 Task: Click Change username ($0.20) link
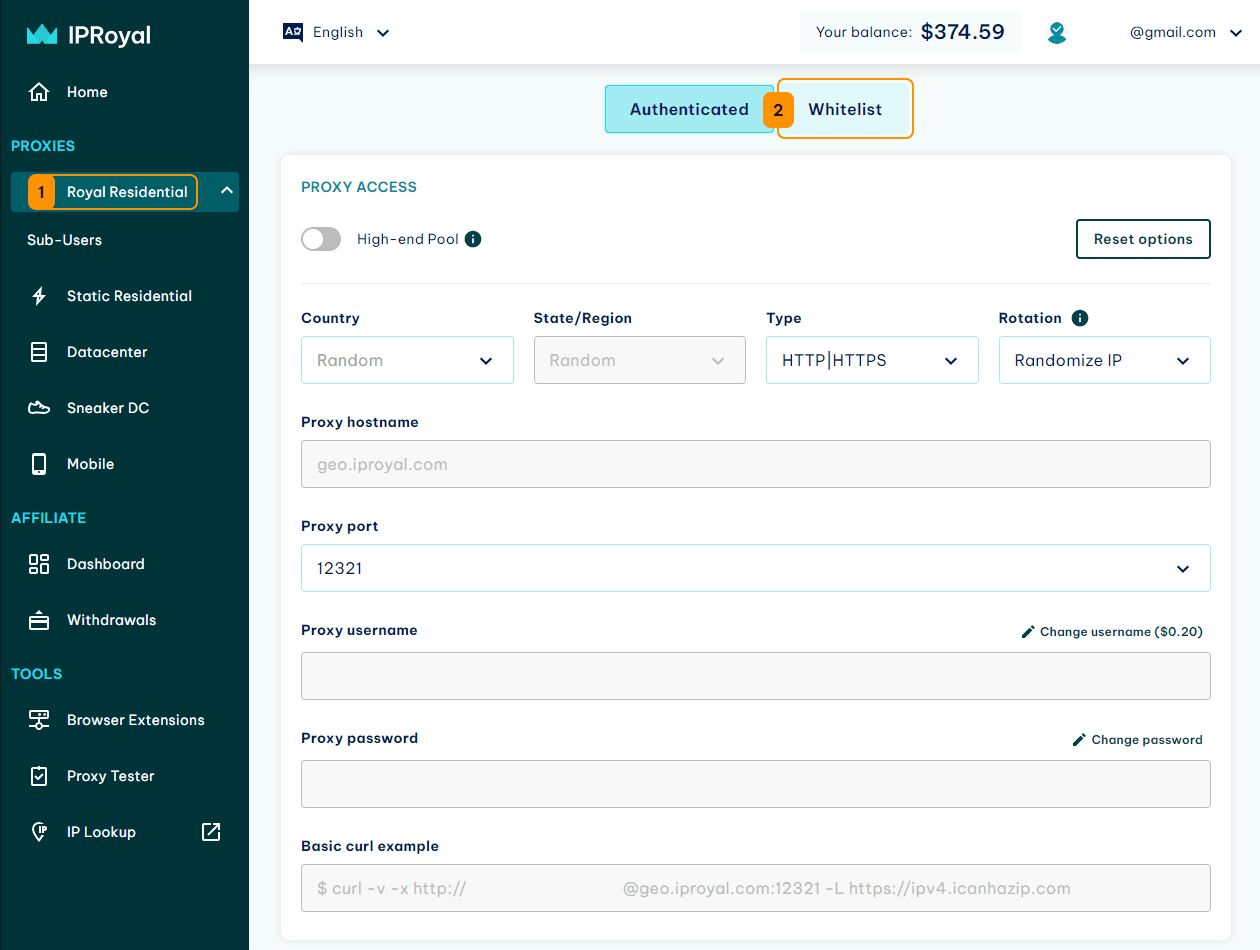pos(1112,632)
